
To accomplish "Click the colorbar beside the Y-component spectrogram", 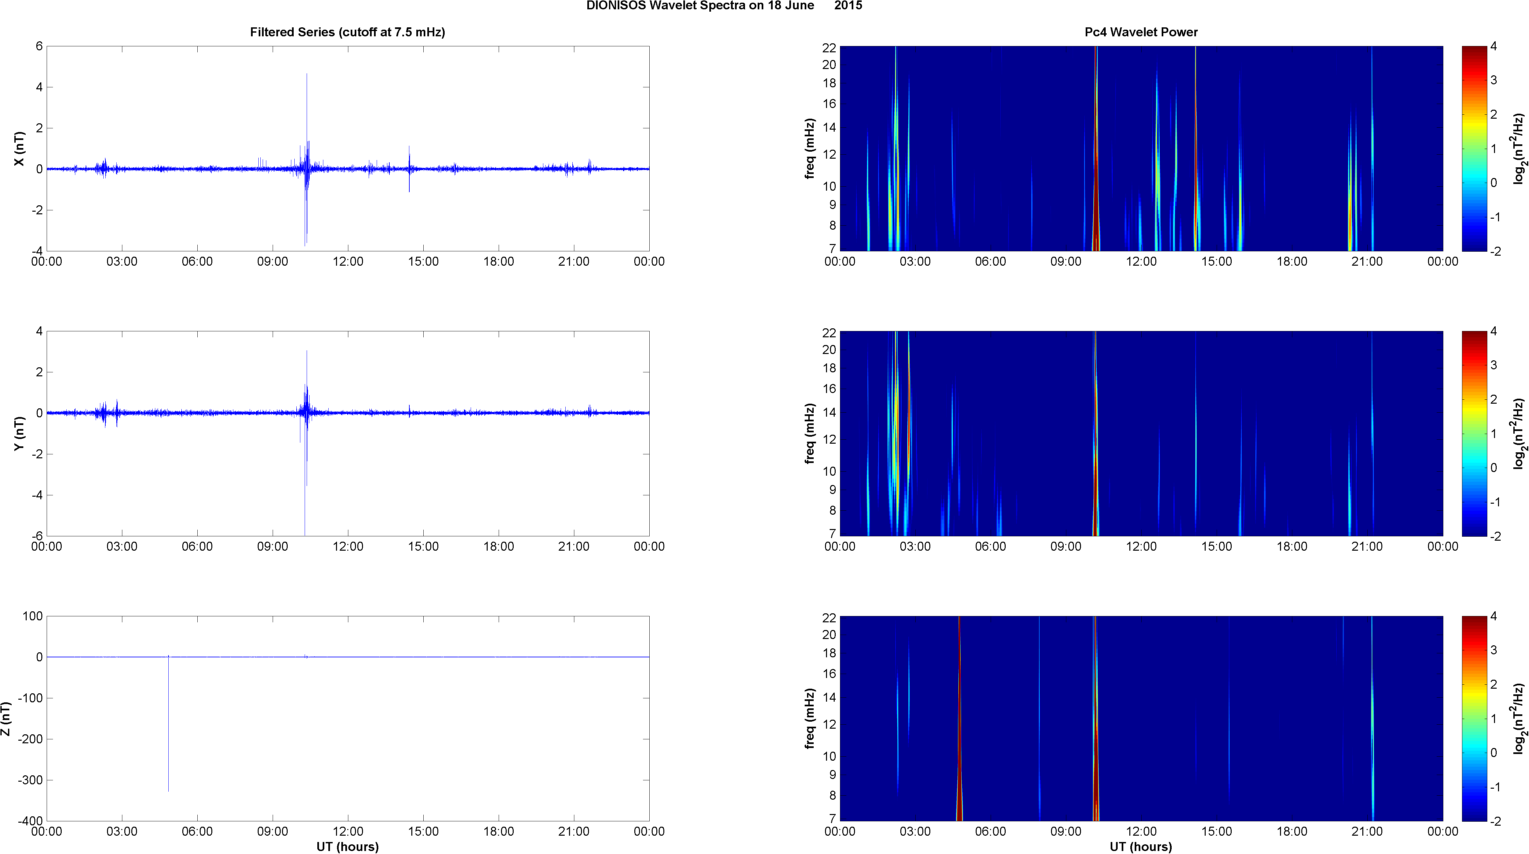I will [x=1474, y=433].
